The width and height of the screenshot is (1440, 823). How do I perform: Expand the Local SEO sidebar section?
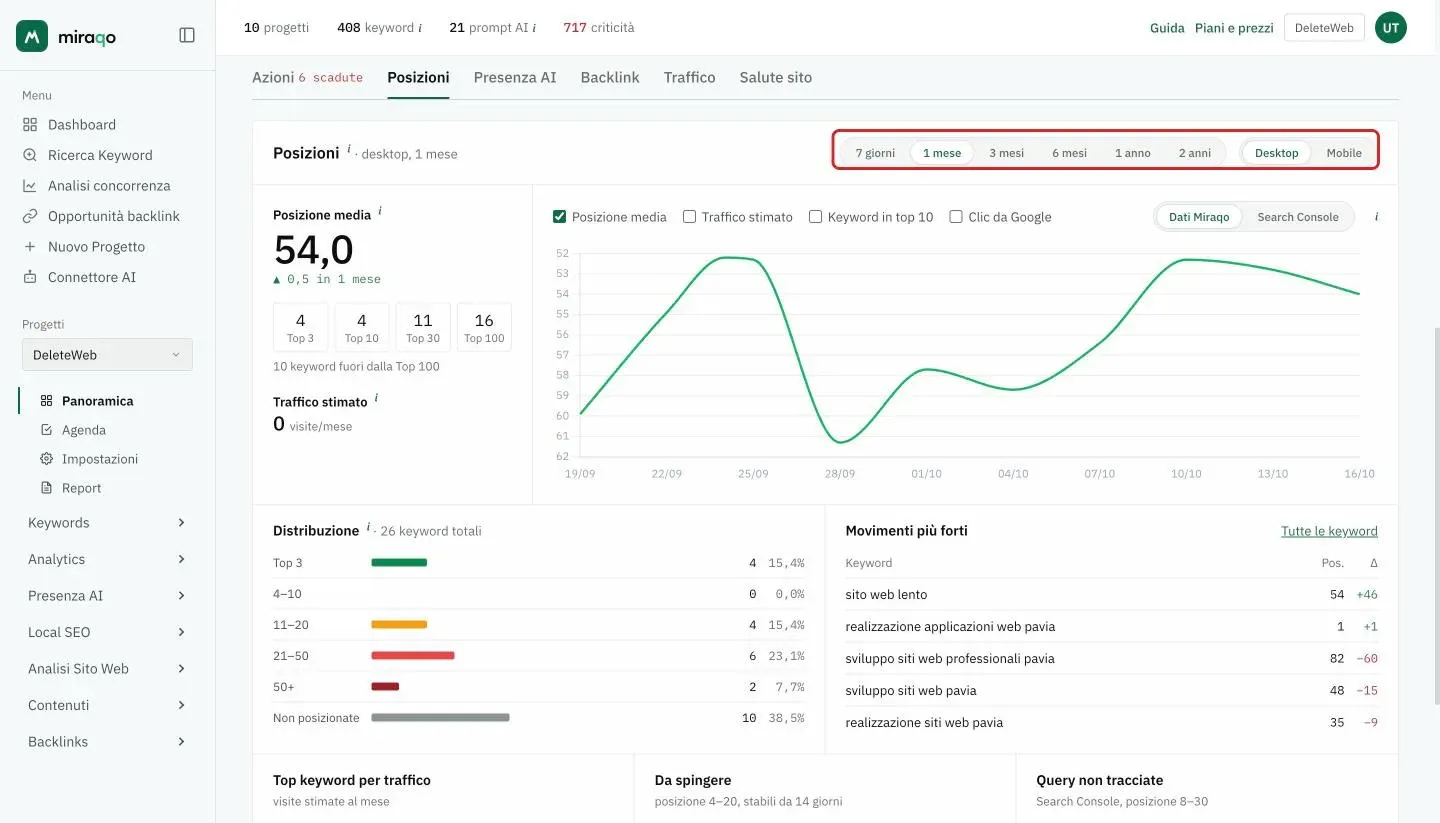coord(107,632)
